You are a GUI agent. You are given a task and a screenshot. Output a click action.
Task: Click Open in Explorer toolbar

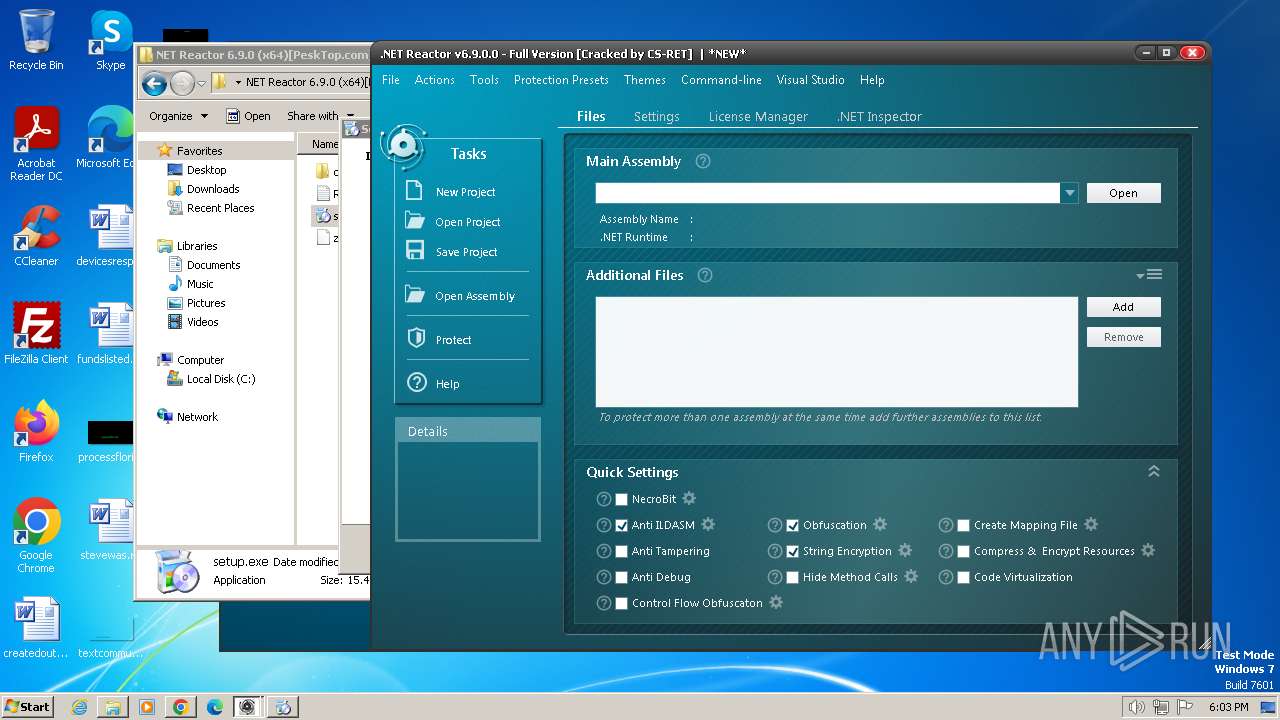pos(248,116)
